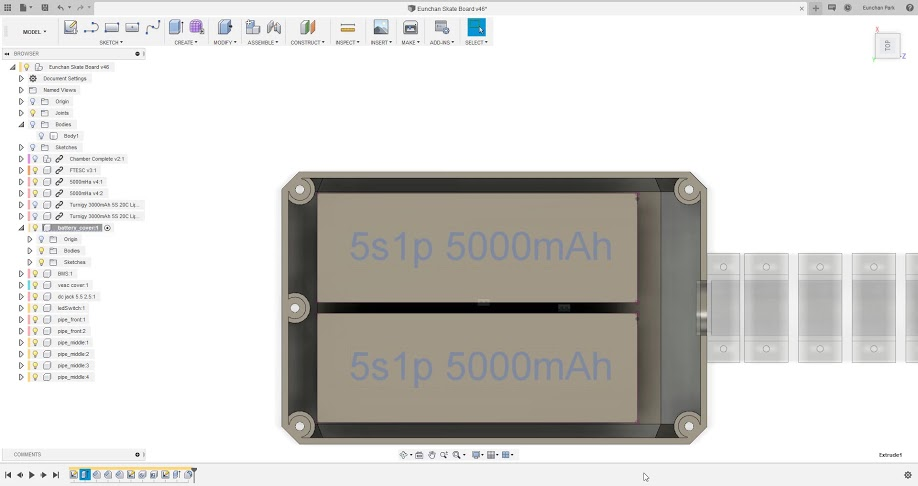Select the two-point Rectangle sketch tool

tap(111, 27)
